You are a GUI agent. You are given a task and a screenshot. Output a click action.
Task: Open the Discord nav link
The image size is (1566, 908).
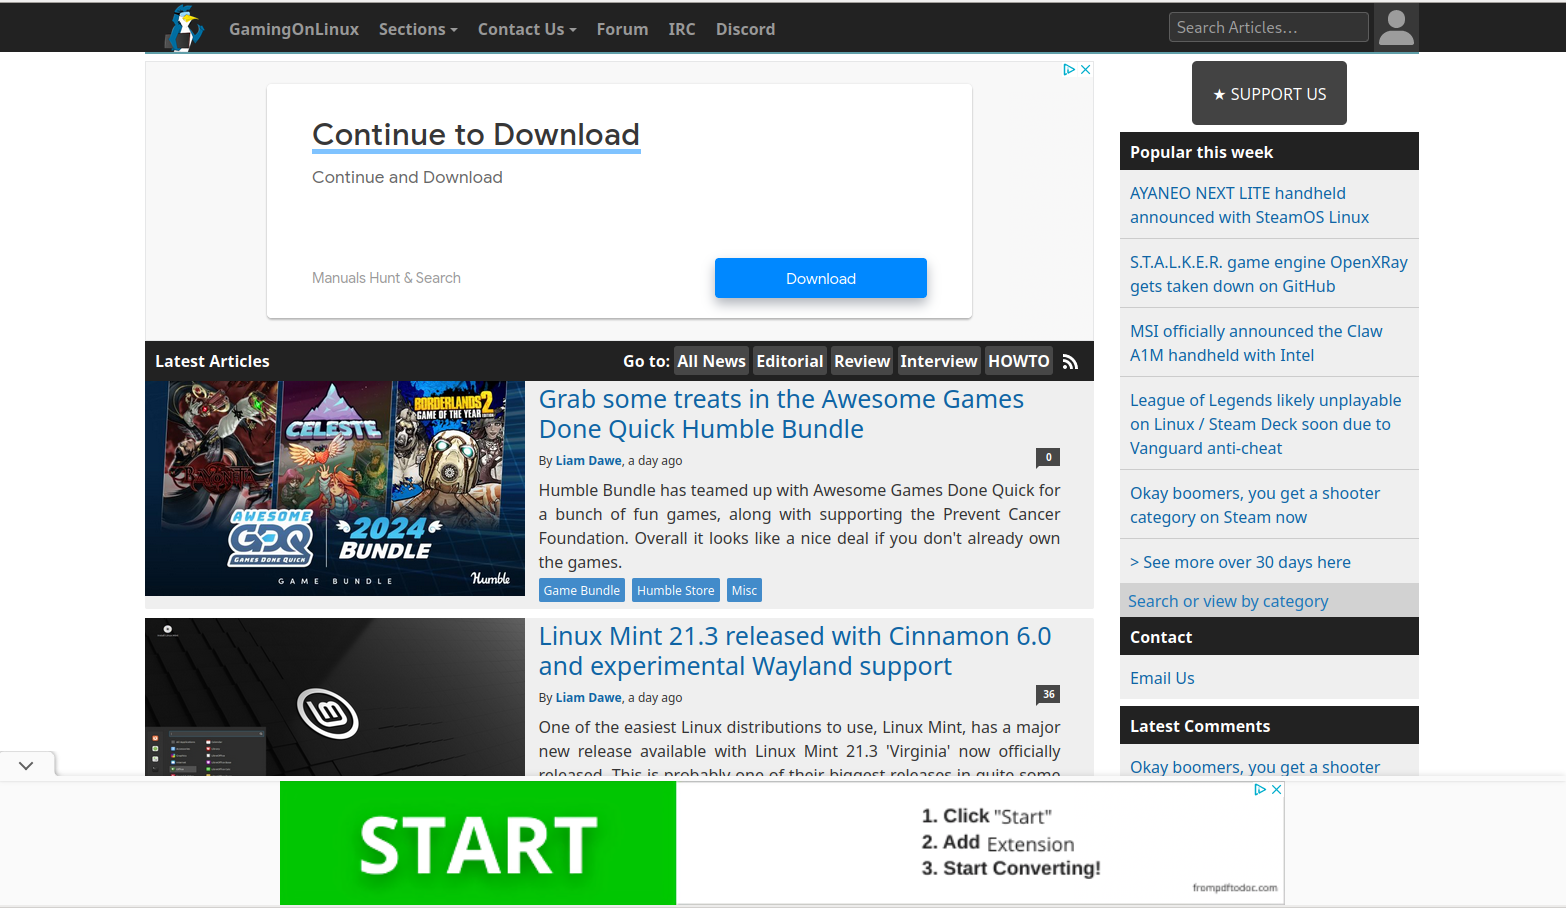(x=745, y=29)
